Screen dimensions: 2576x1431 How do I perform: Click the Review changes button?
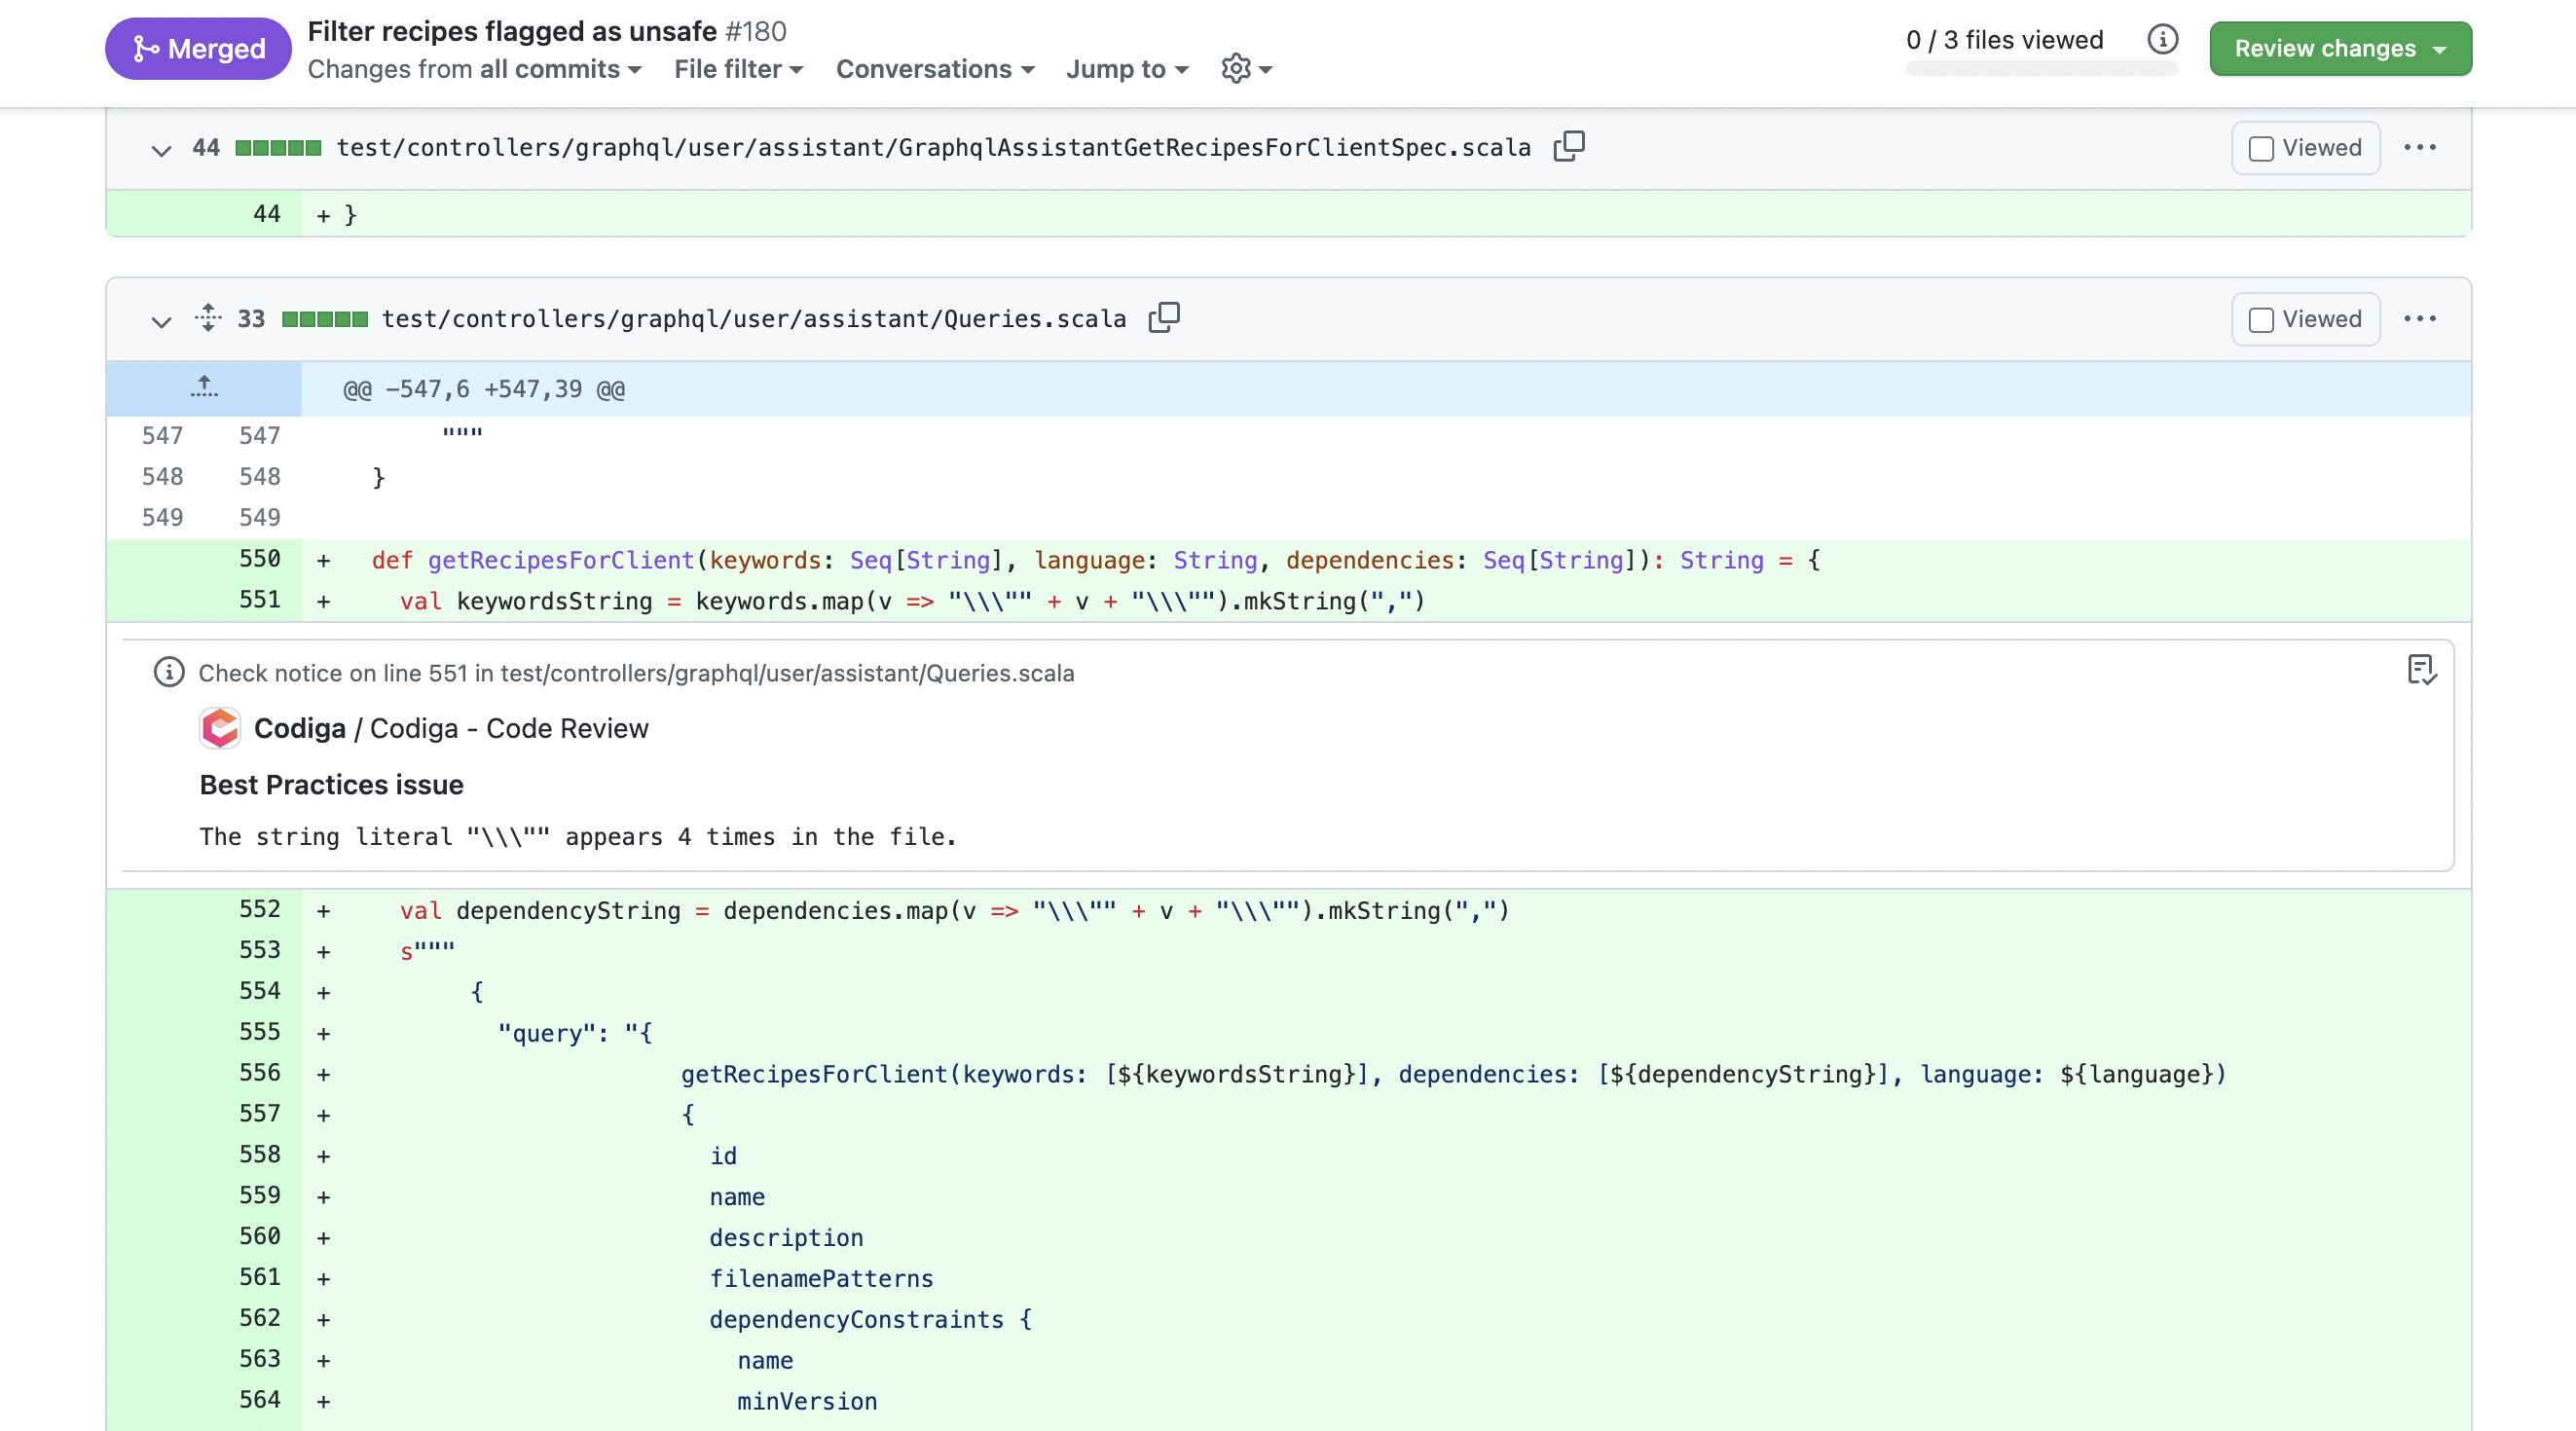click(x=2339, y=48)
